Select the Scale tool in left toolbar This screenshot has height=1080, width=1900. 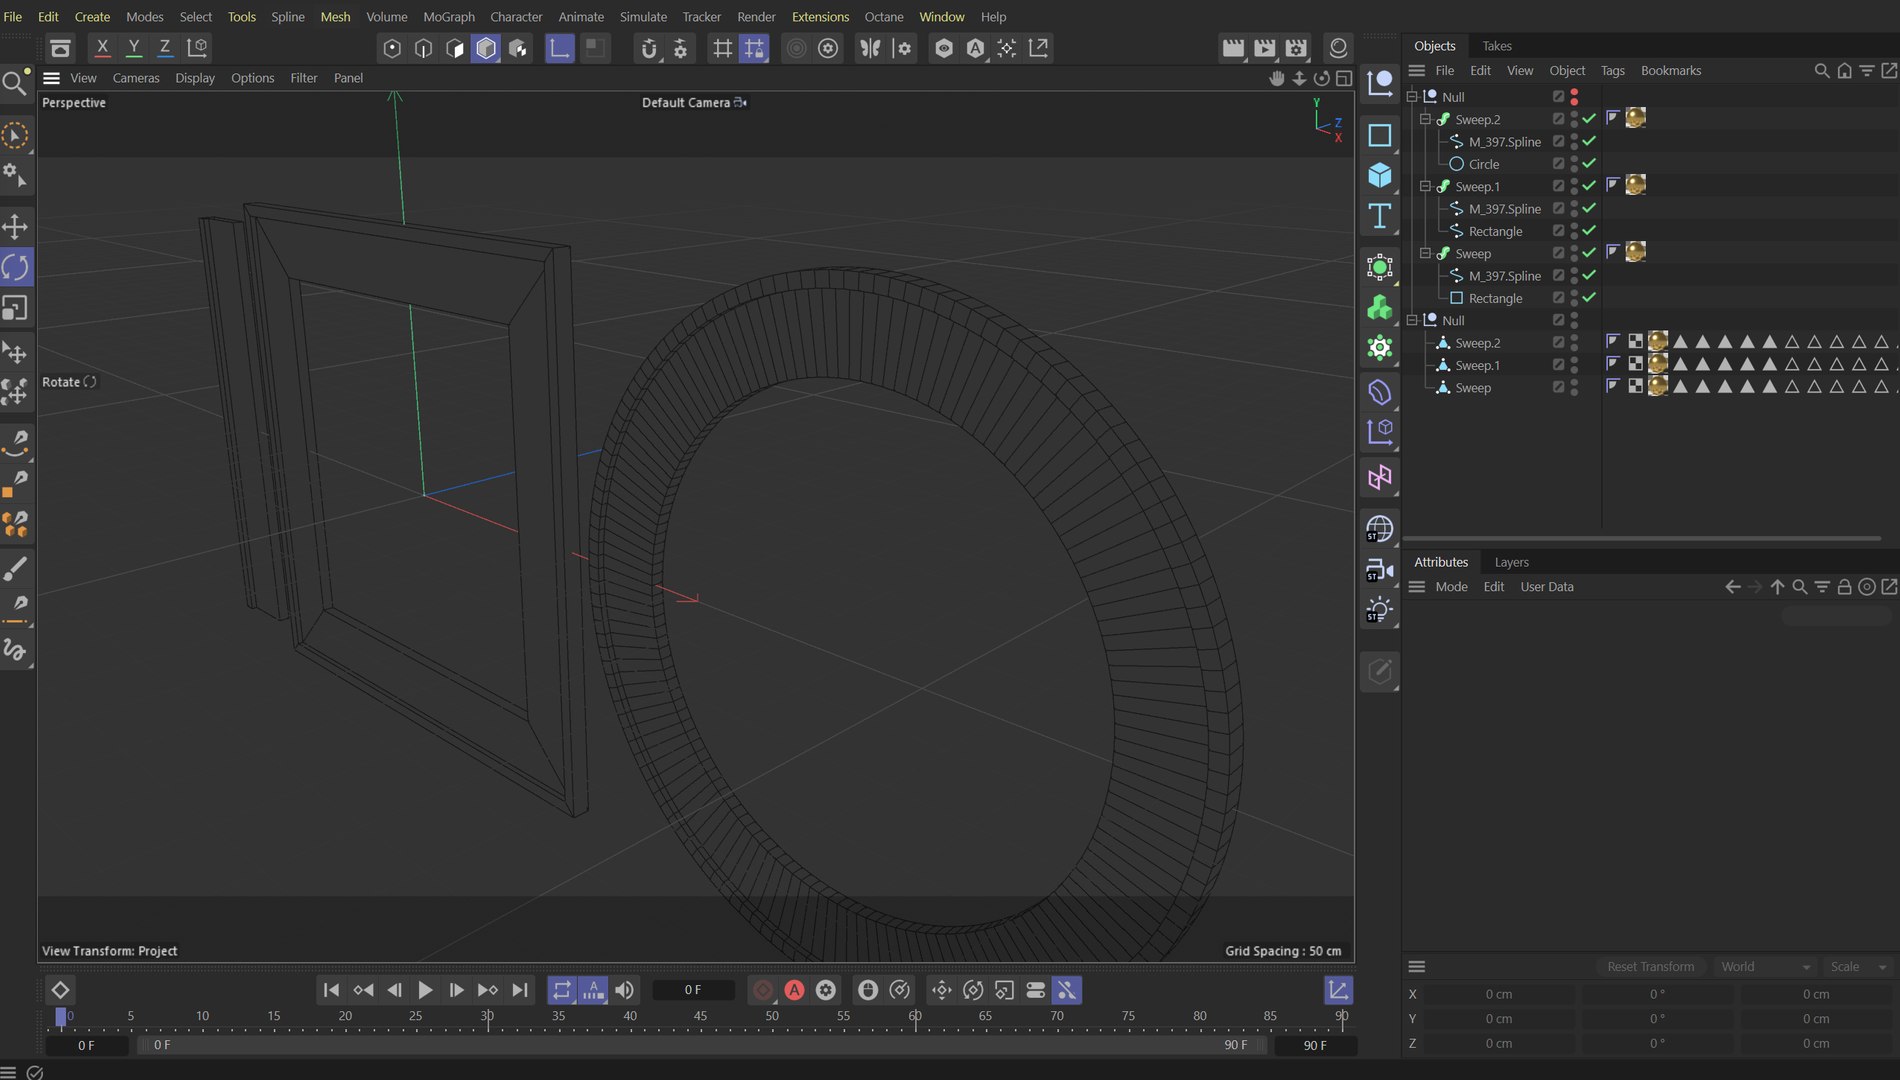click(15, 308)
